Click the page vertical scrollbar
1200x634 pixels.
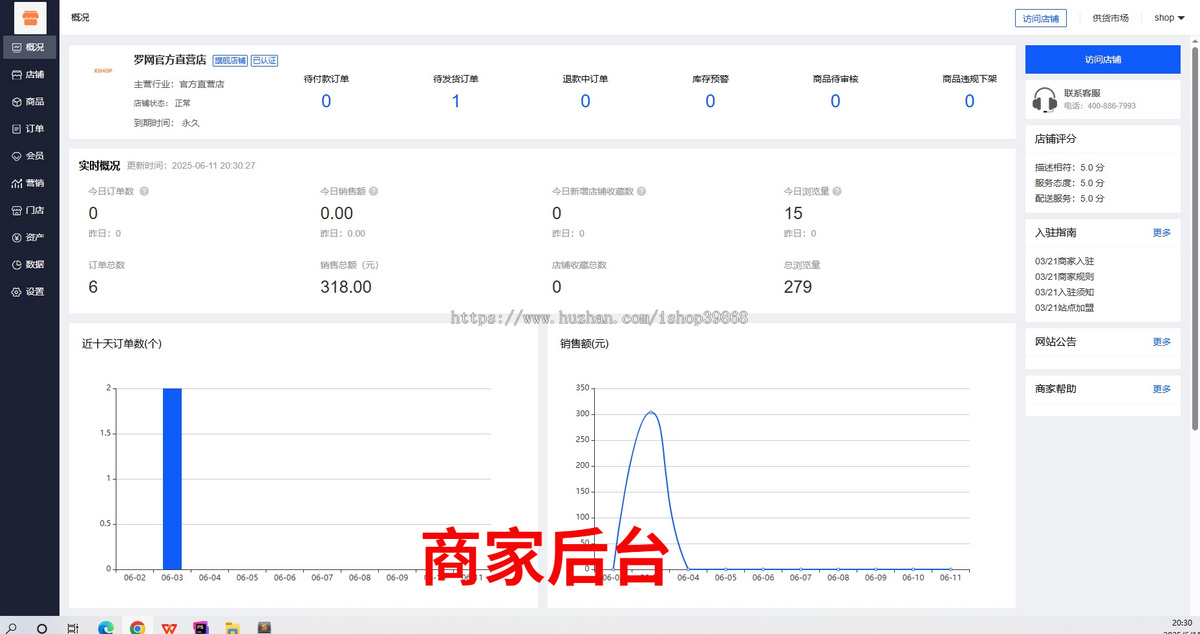(1195, 240)
